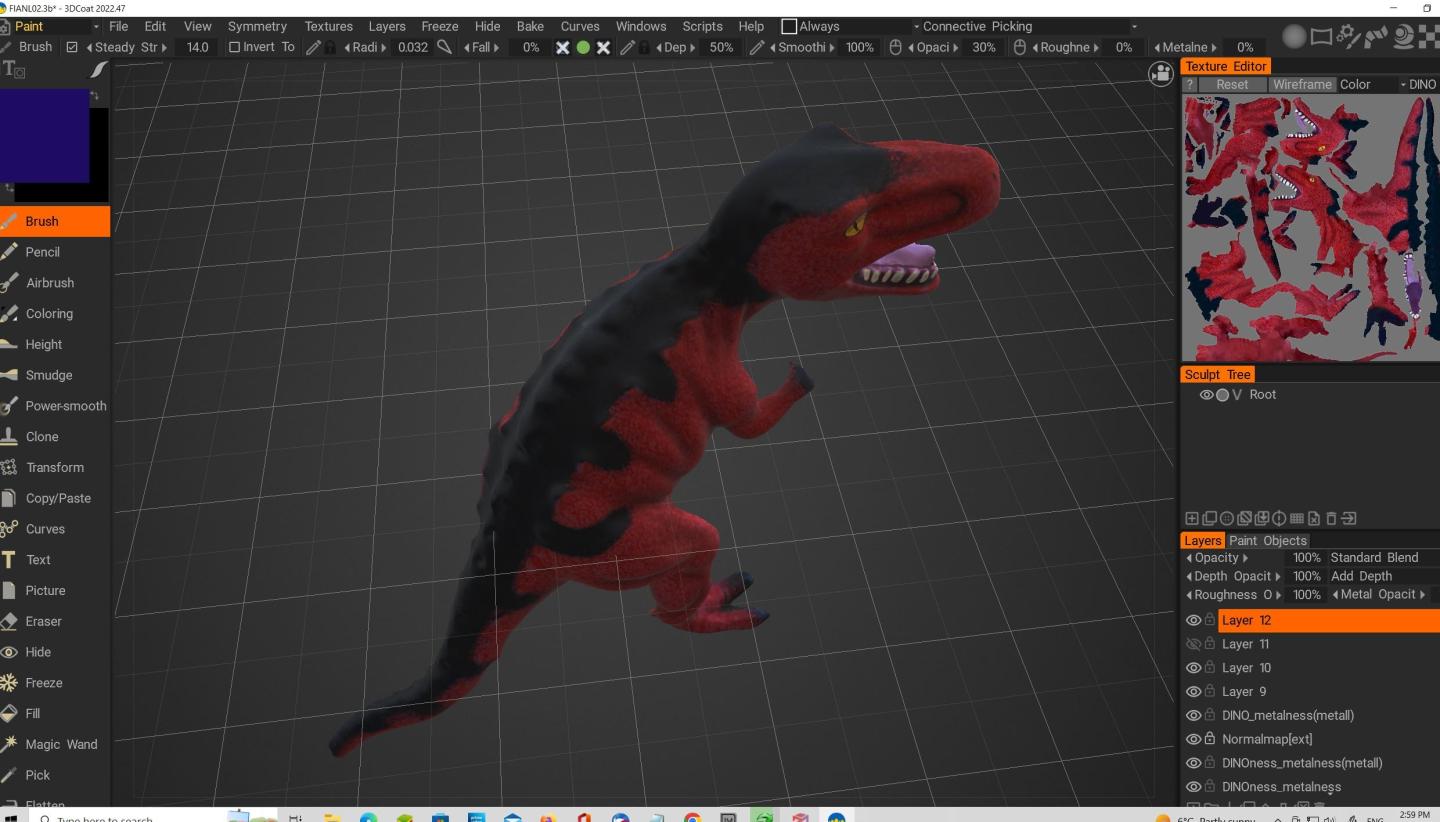This screenshot has height=822, width=1440.
Task: Click the sphere shading icon in top bar
Action: click(x=1294, y=37)
